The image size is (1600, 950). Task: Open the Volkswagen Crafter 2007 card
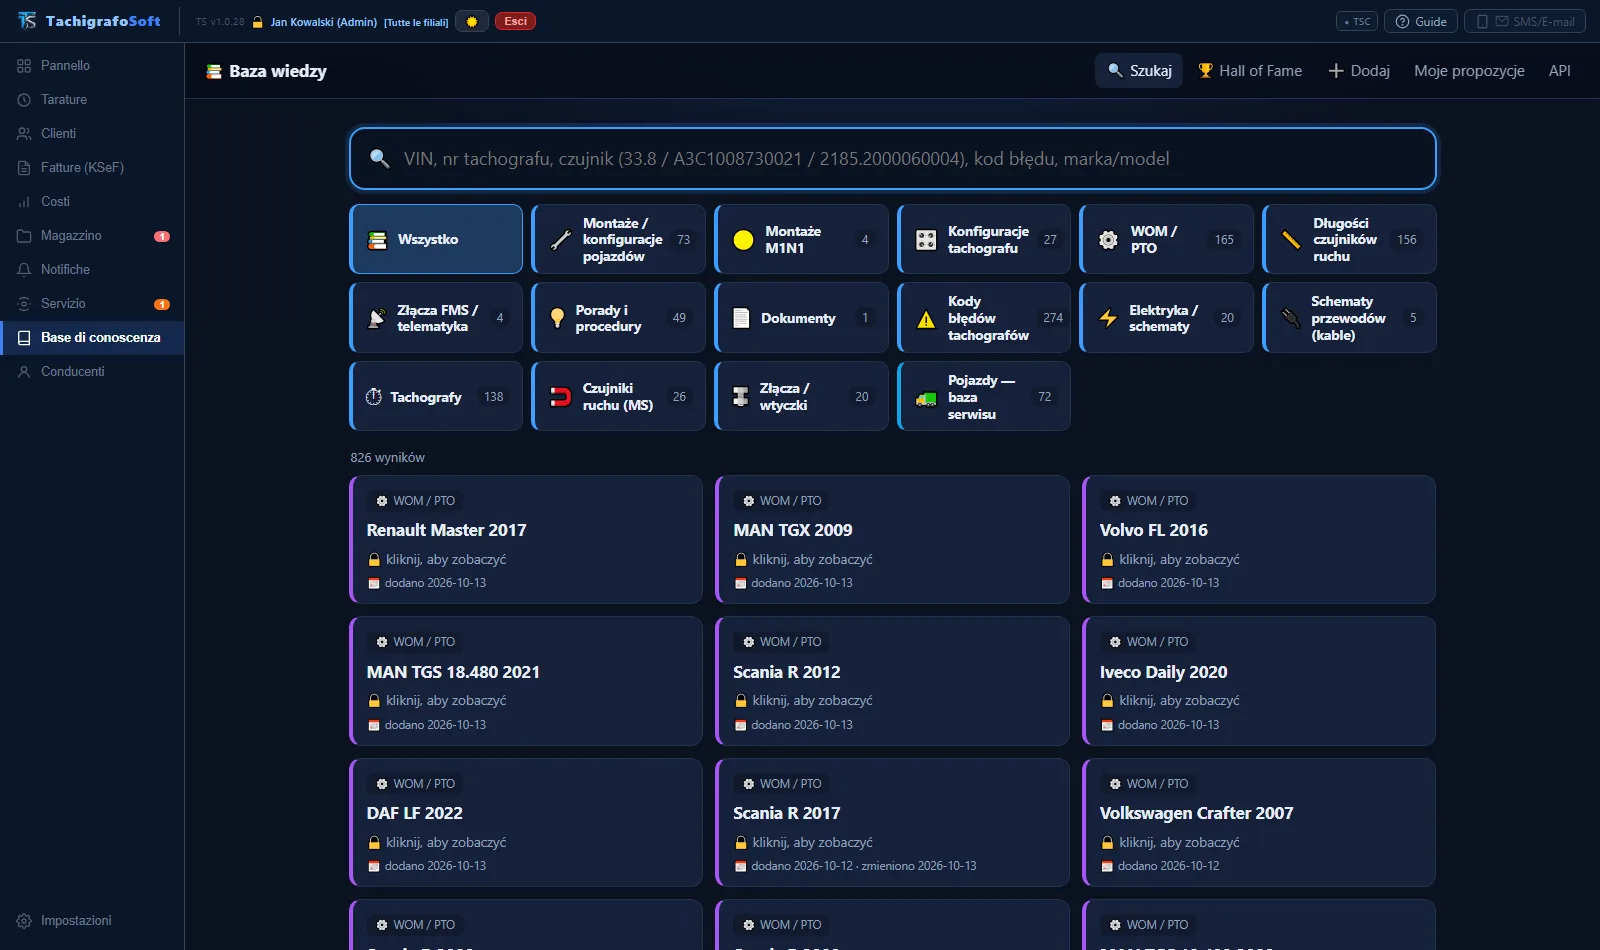1259,822
